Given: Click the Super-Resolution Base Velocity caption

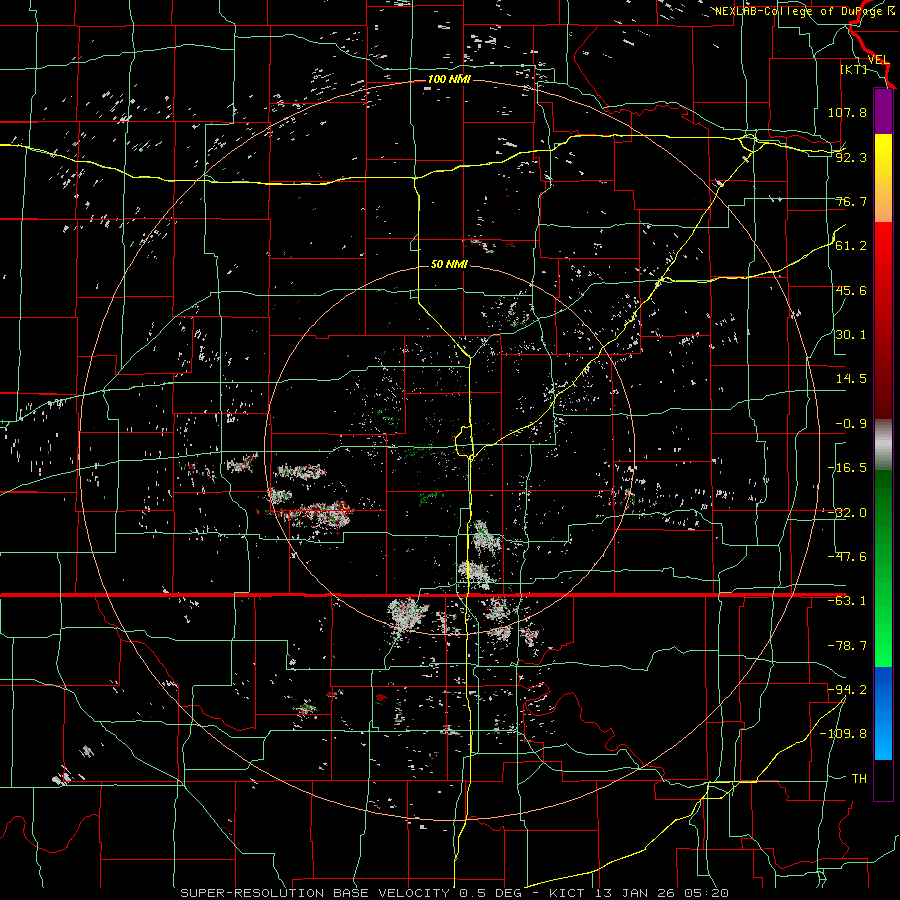Looking at the screenshot, I should point(455,893).
